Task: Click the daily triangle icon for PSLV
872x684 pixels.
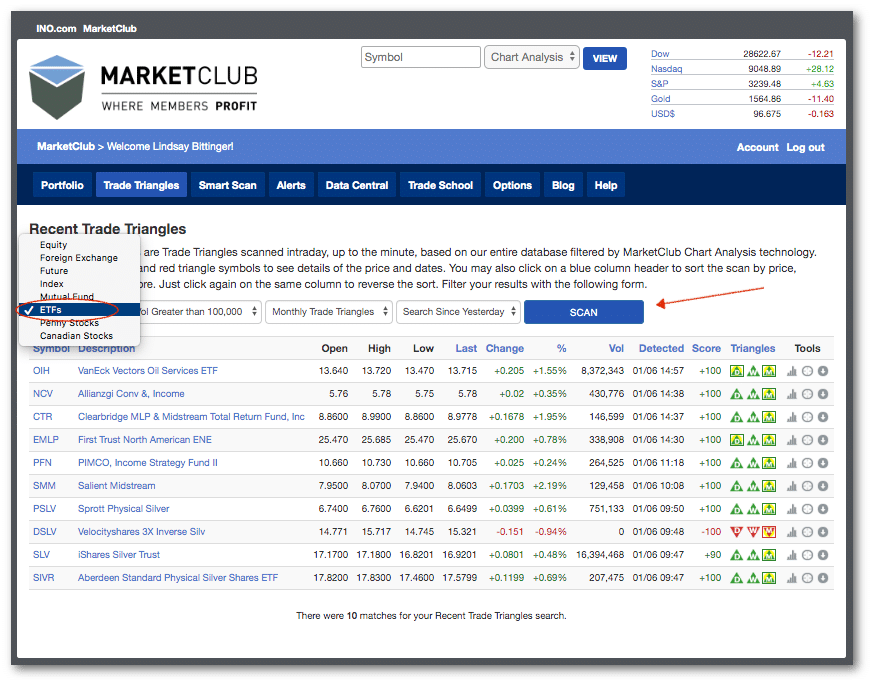Action: (736, 509)
